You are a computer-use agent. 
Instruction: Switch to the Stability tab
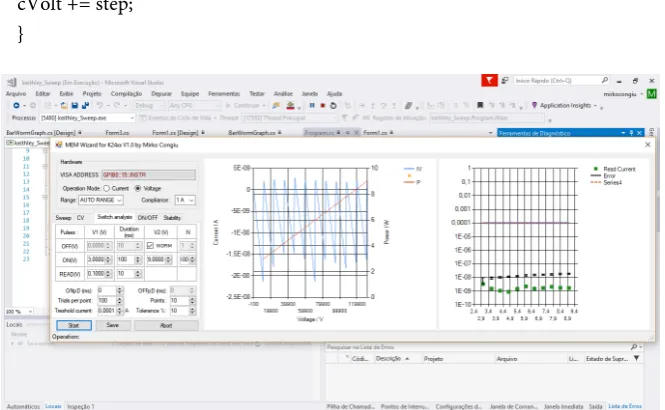(x=172, y=218)
